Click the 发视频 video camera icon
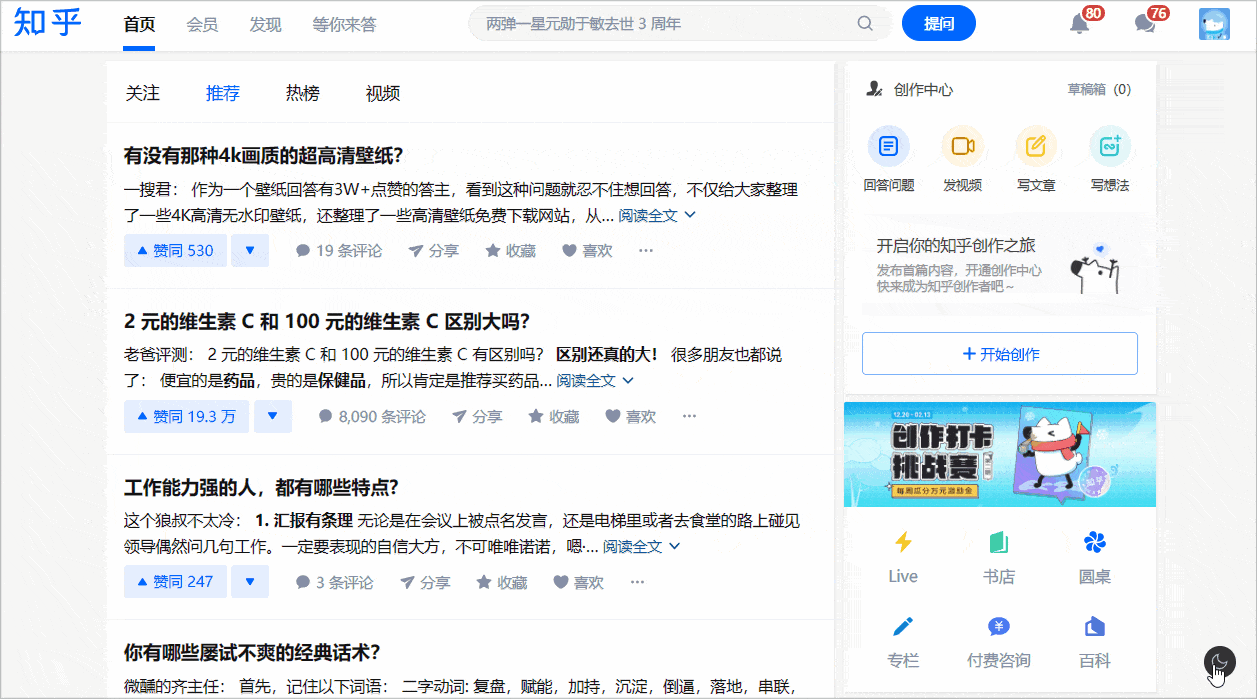Image resolution: width=1257 pixels, height=699 pixels. pos(962,147)
